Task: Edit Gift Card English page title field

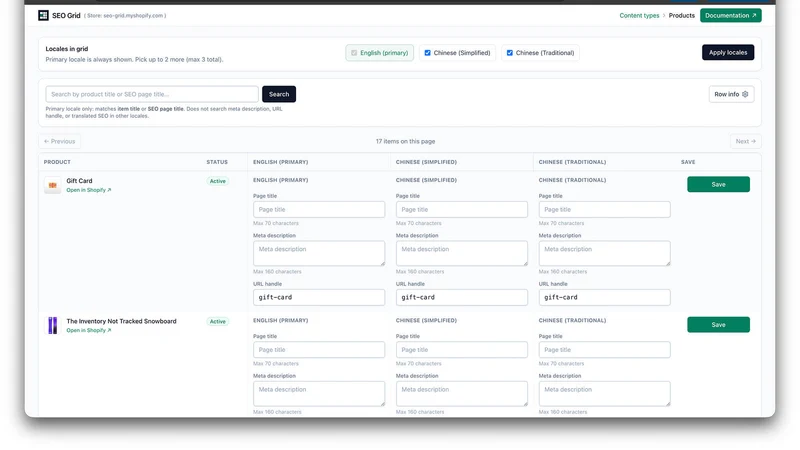Action: pyautogui.click(x=319, y=209)
